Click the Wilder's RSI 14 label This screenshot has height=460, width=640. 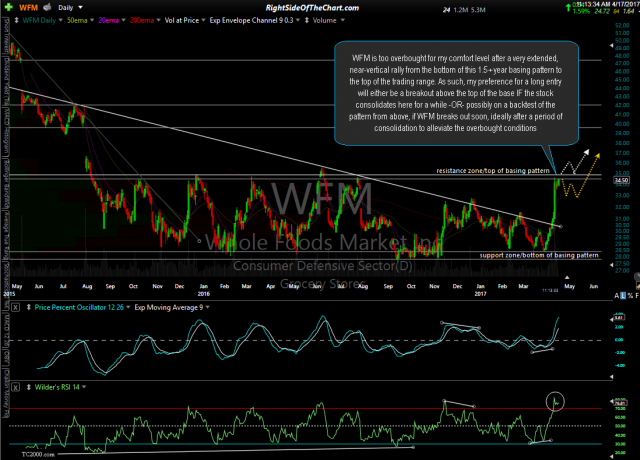click(57, 387)
